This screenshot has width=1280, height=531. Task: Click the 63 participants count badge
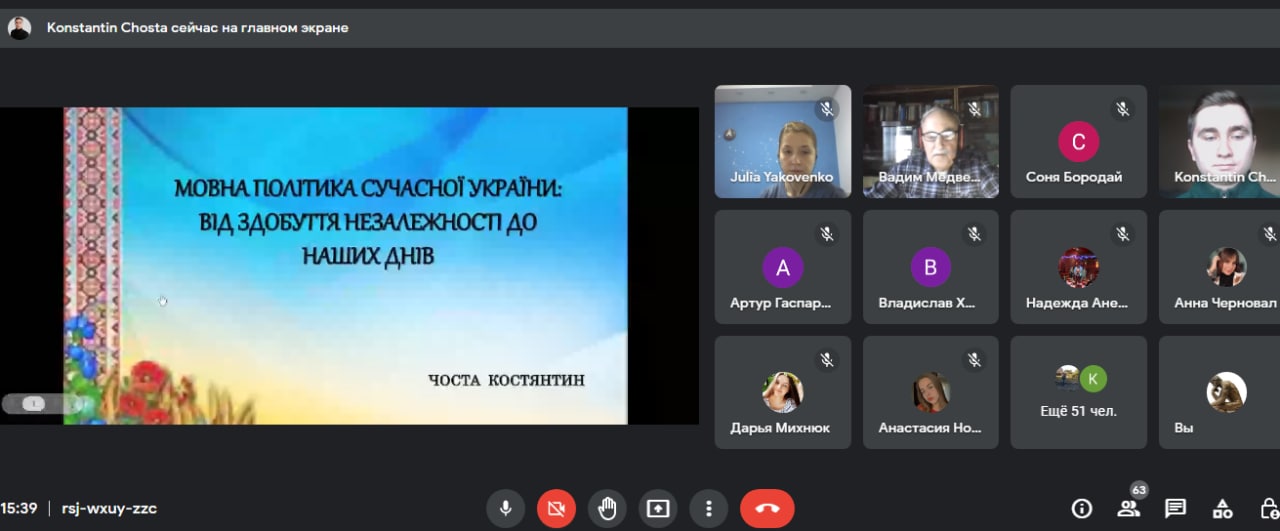point(1139,490)
